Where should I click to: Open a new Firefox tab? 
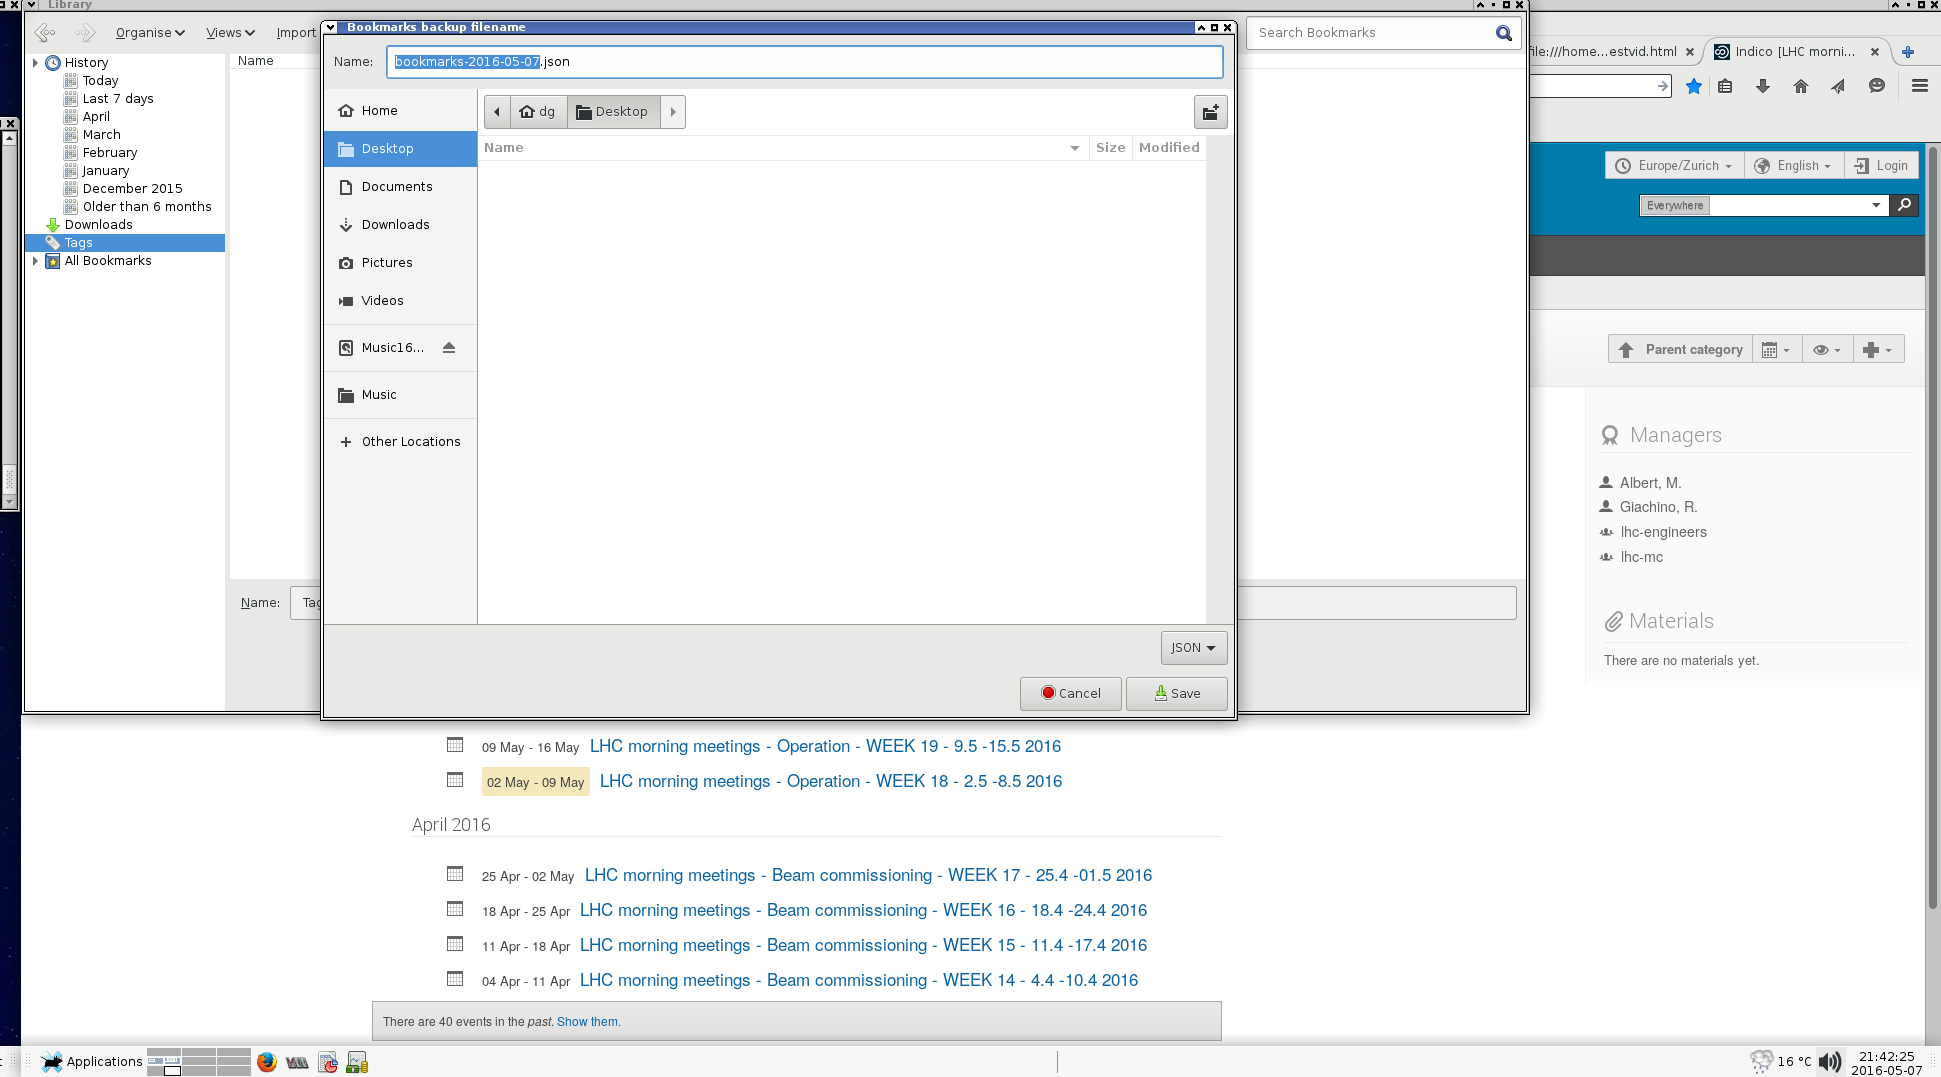pos(1908,52)
